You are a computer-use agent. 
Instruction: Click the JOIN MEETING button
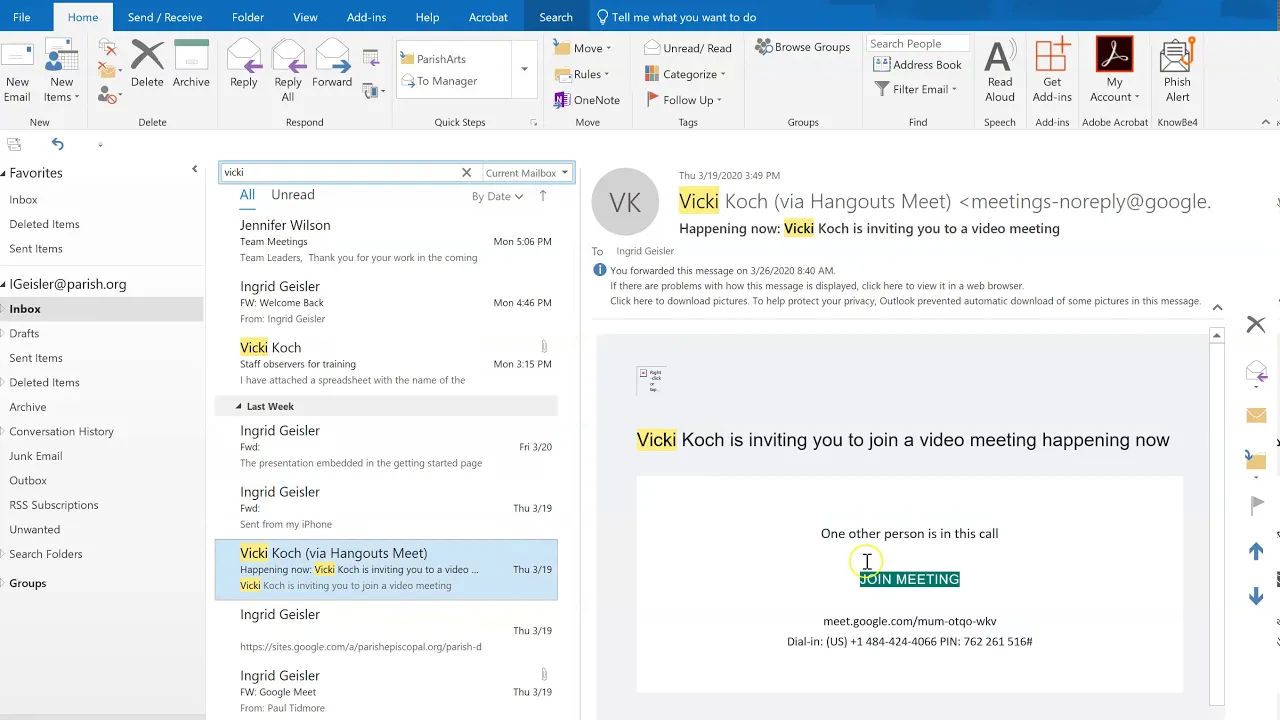click(909, 579)
